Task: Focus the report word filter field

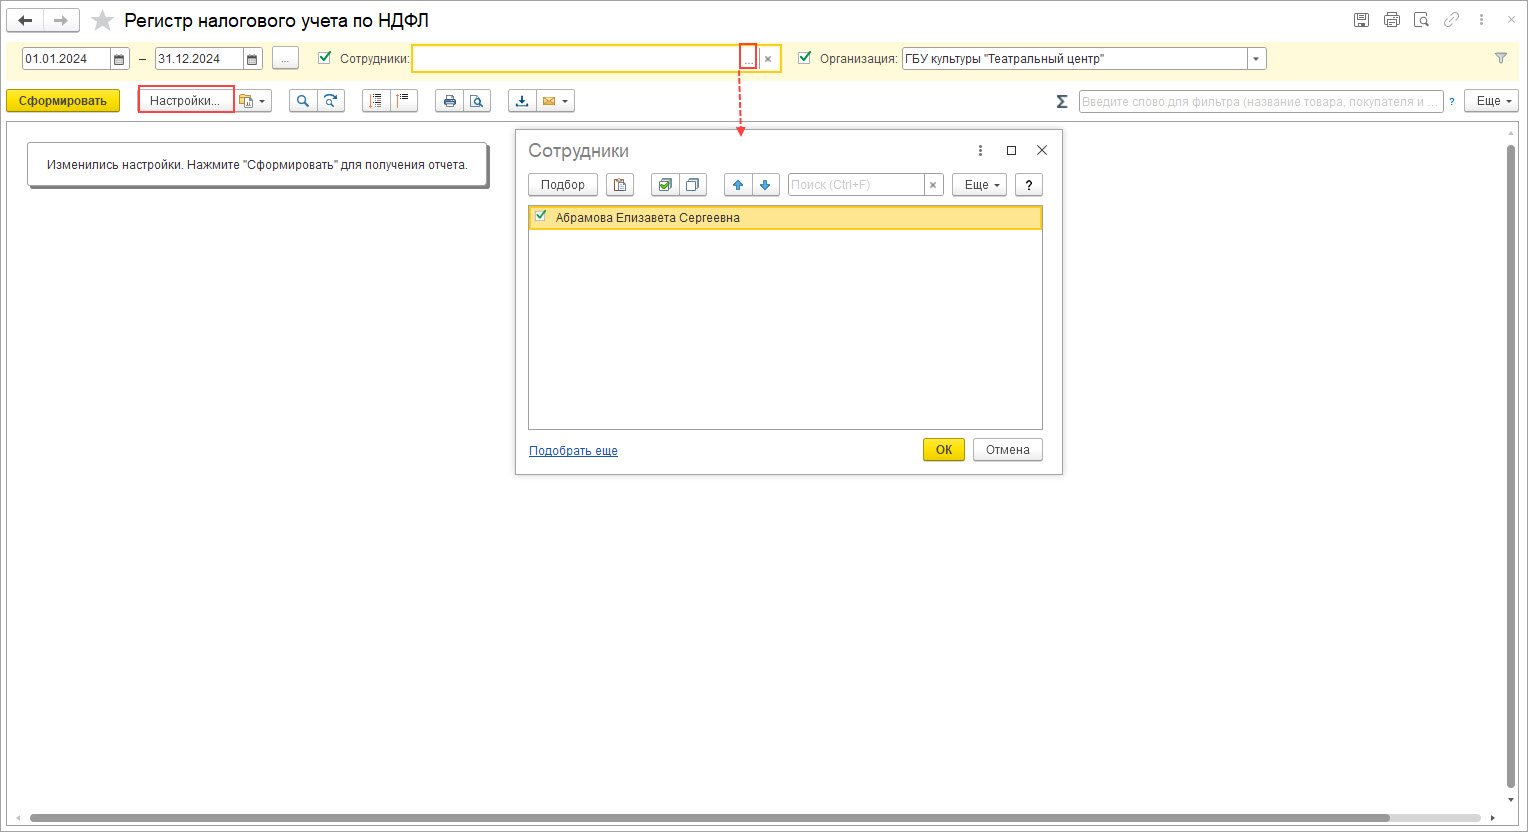Action: click(1260, 101)
